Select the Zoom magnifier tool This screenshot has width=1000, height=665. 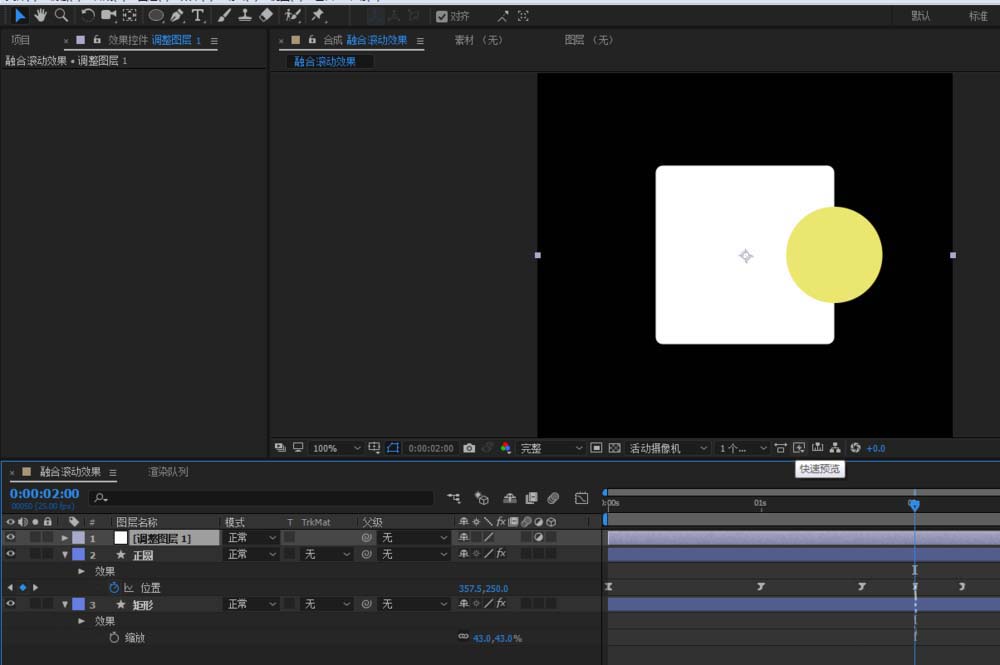pos(62,15)
